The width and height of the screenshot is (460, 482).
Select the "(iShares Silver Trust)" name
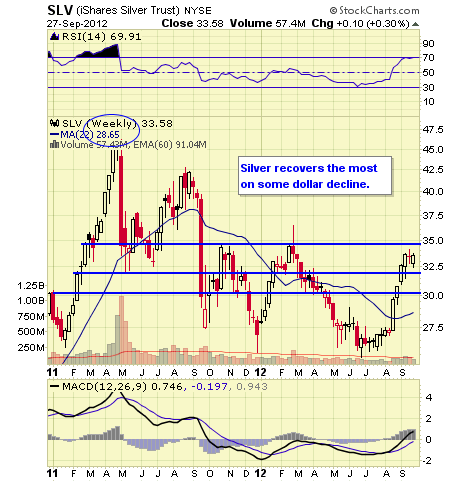(128, 11)
